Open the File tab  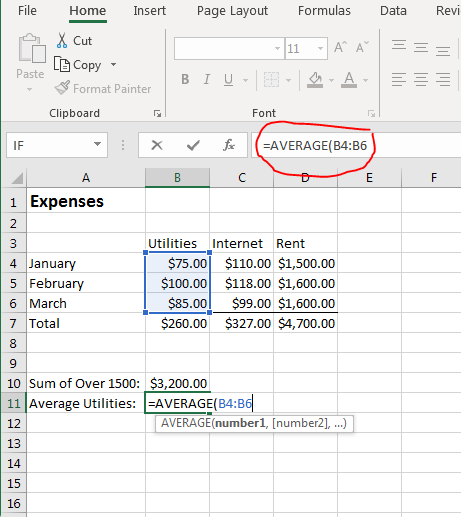pyautogui.click(x=27, y=10)
